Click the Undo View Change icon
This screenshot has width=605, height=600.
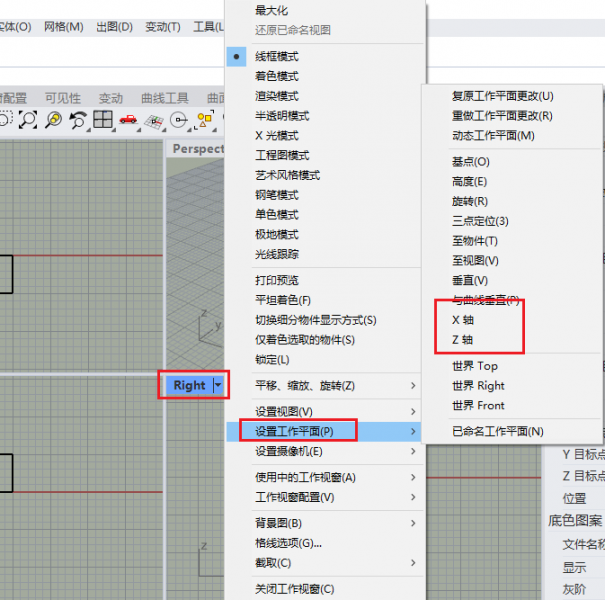(78, 120)
